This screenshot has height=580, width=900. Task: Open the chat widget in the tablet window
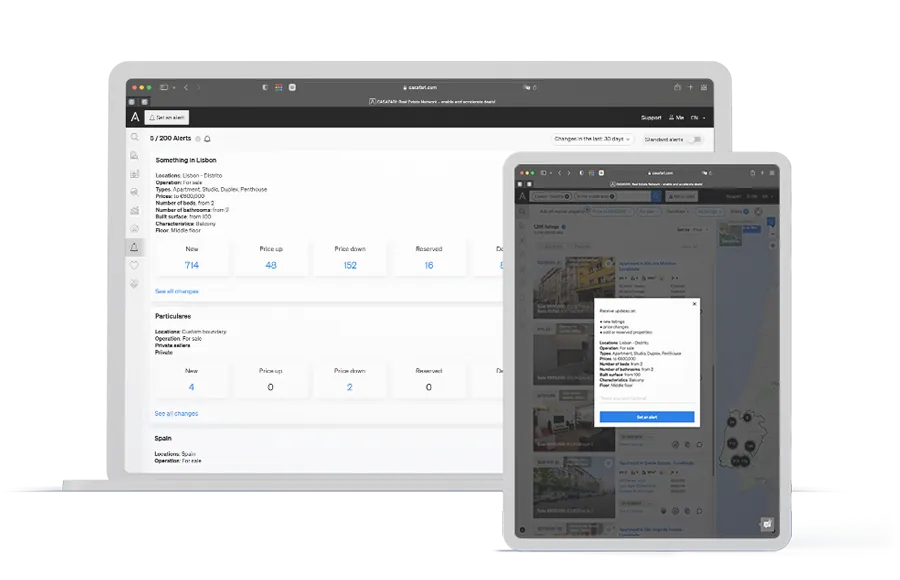click(x=767, y=524)
